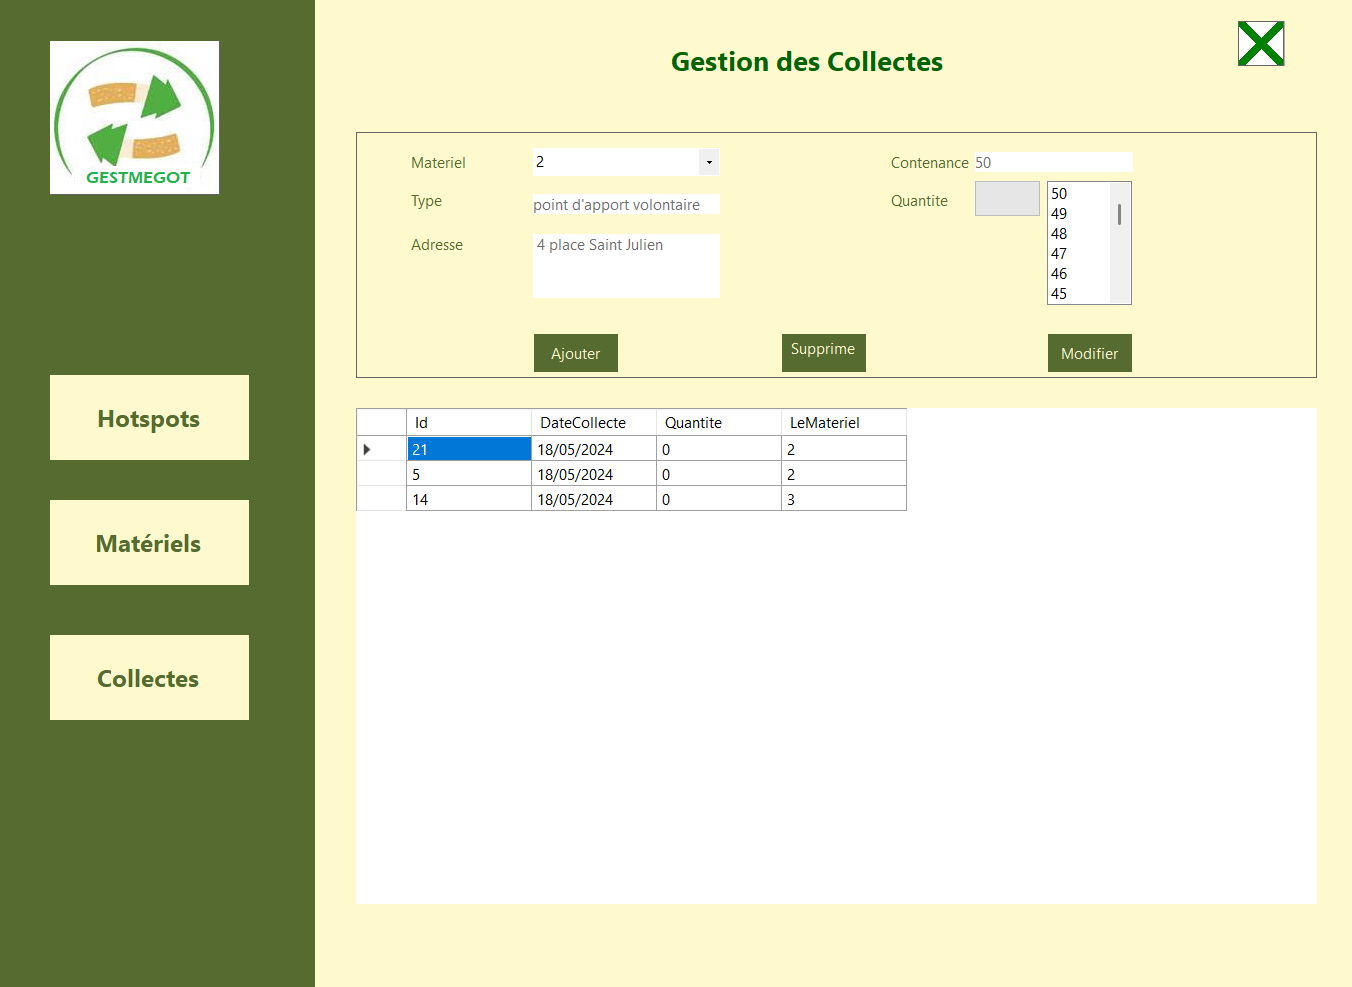
Task: Navigate to Matériels page
Action: coord(149,543)
